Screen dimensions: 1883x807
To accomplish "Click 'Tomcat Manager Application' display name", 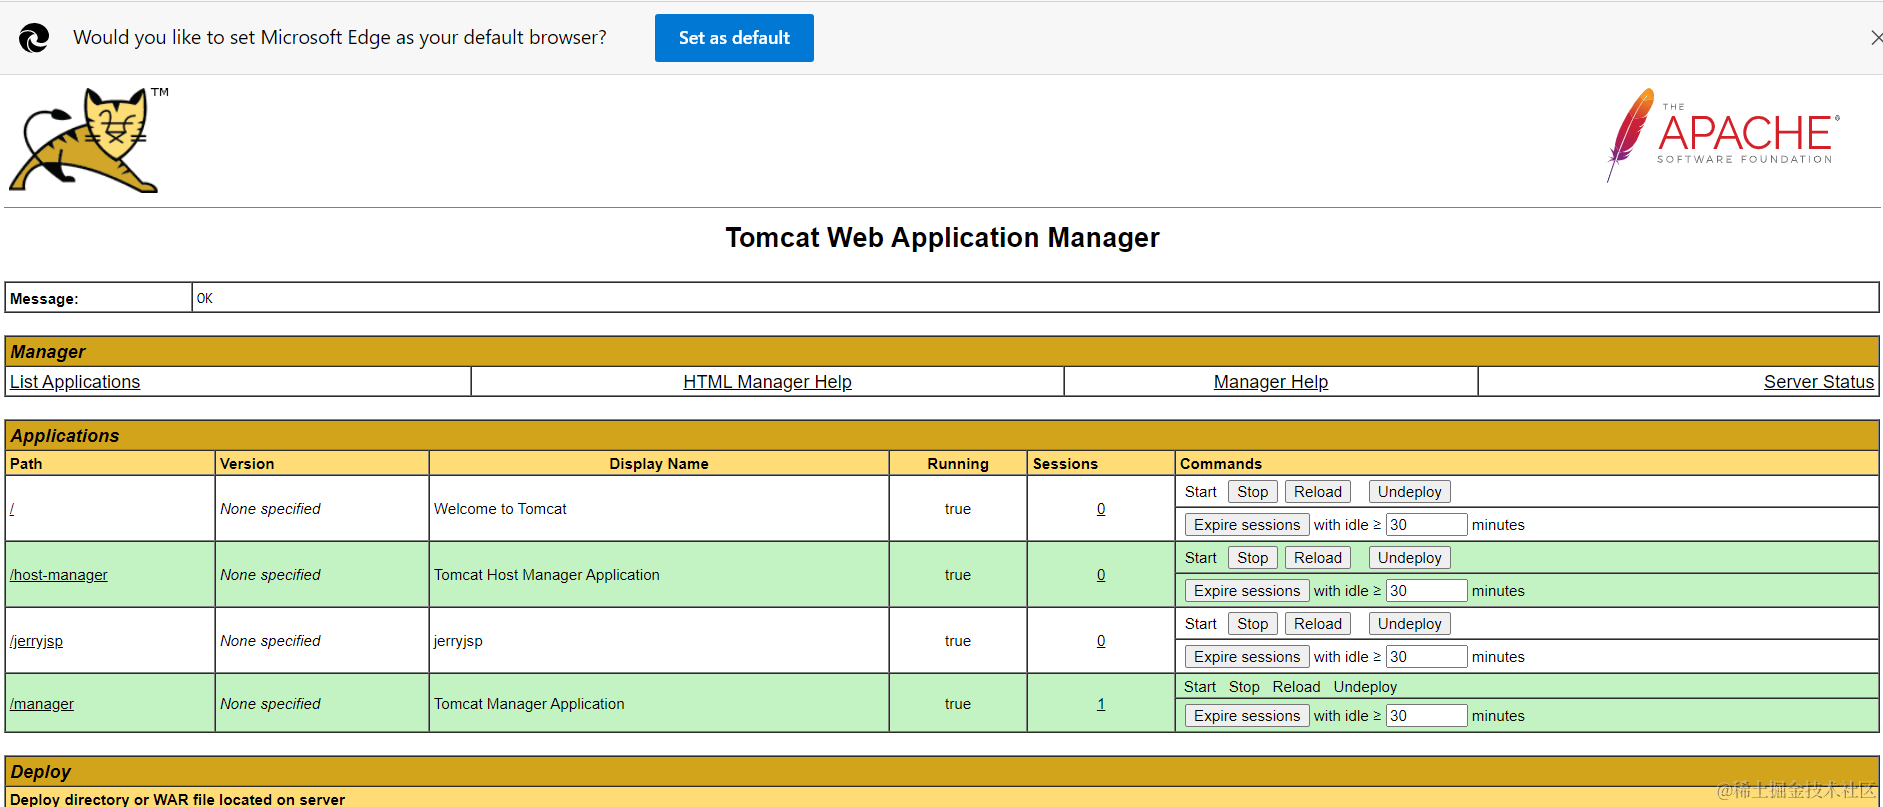I will (x=529, y=704).
